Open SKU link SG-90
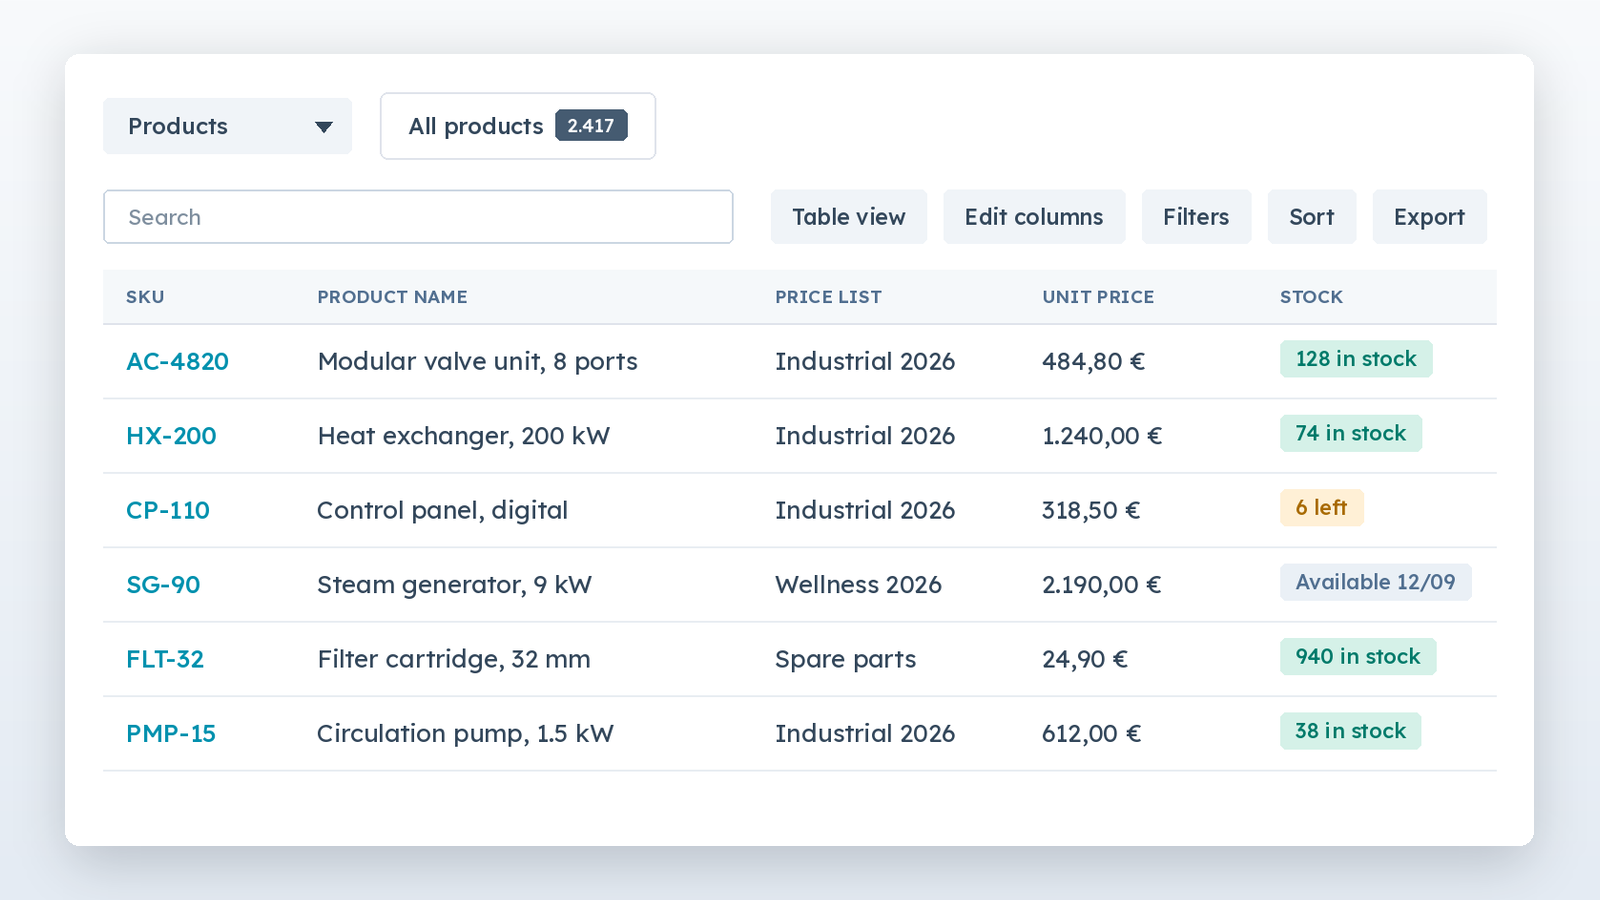Image resolution: width=1600 pixels, height=900 pixels. (x=163, y=585)
